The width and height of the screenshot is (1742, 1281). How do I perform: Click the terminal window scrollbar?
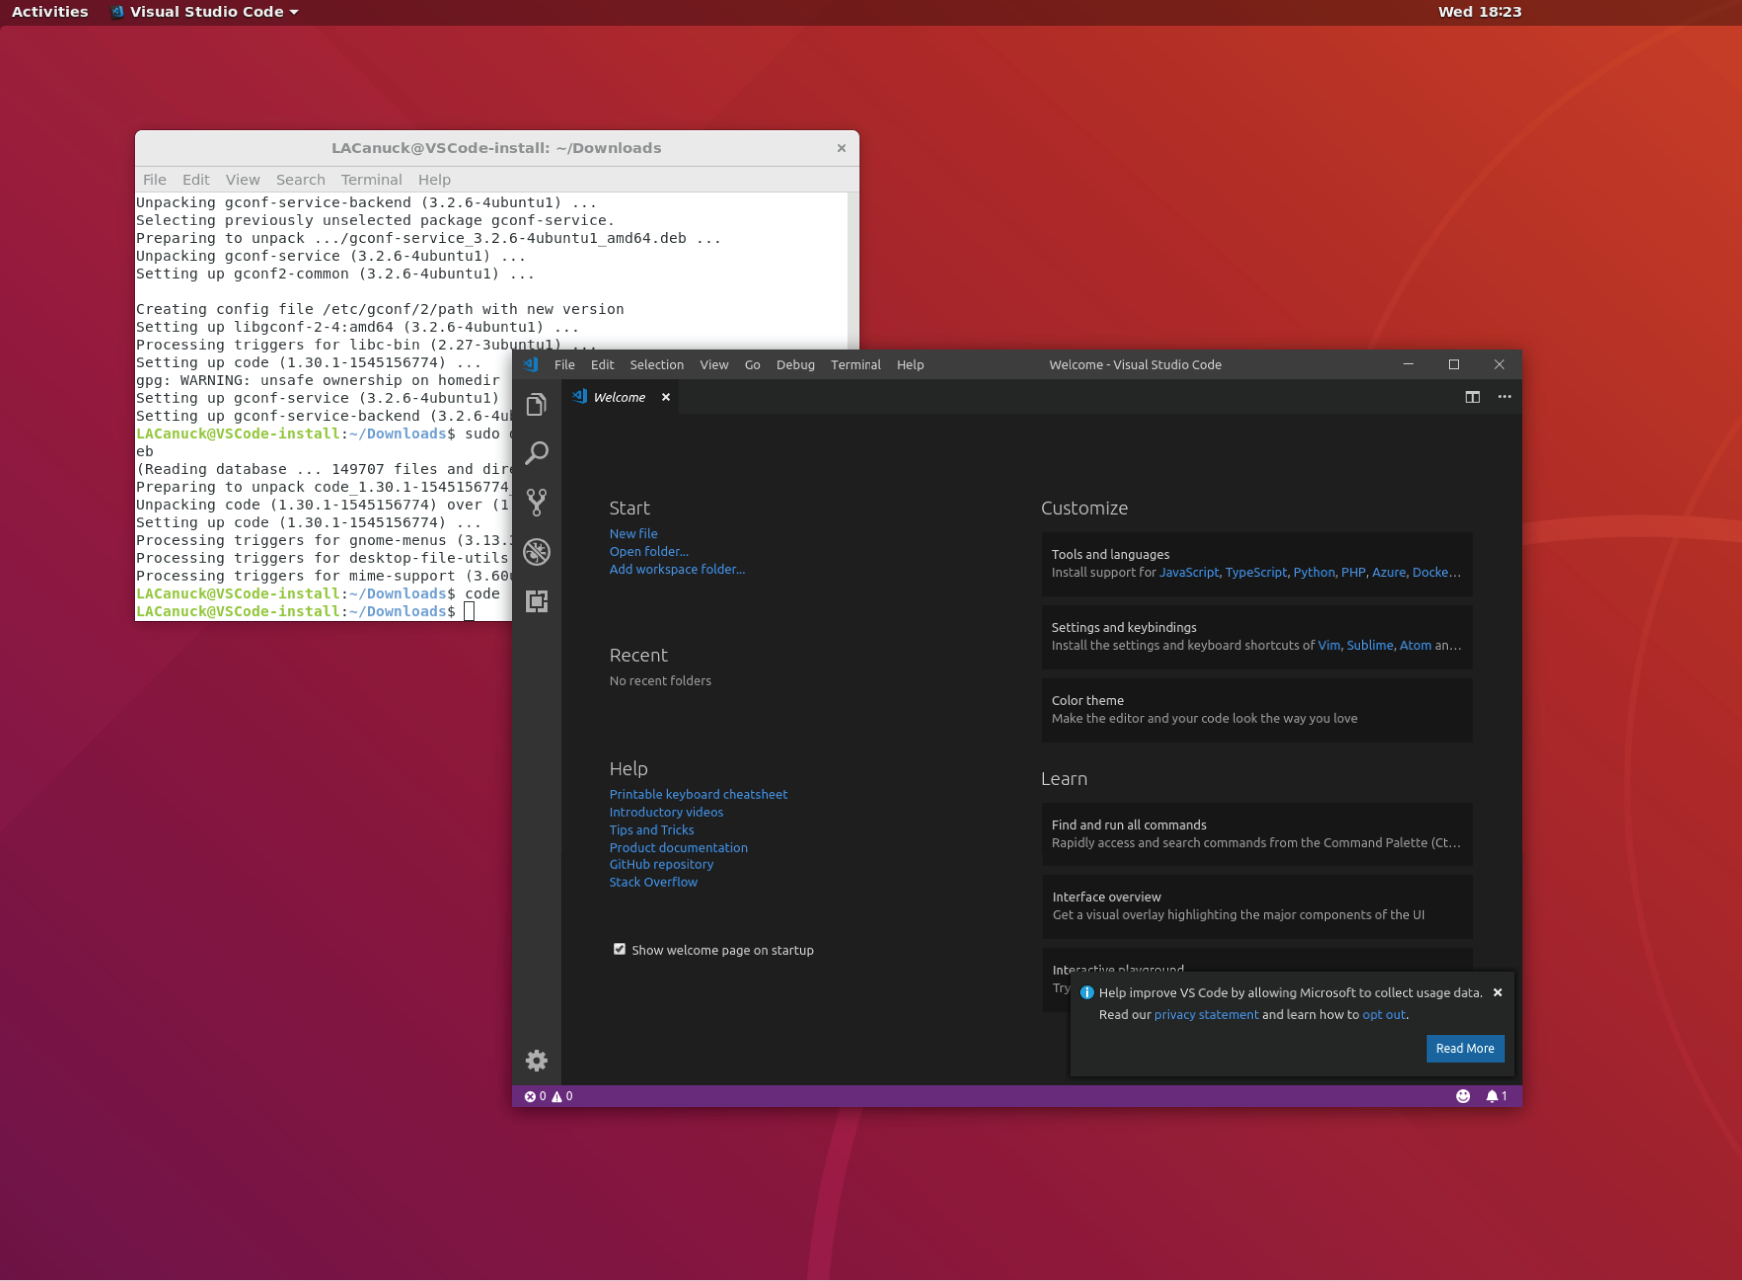click(x=853, y=270)
